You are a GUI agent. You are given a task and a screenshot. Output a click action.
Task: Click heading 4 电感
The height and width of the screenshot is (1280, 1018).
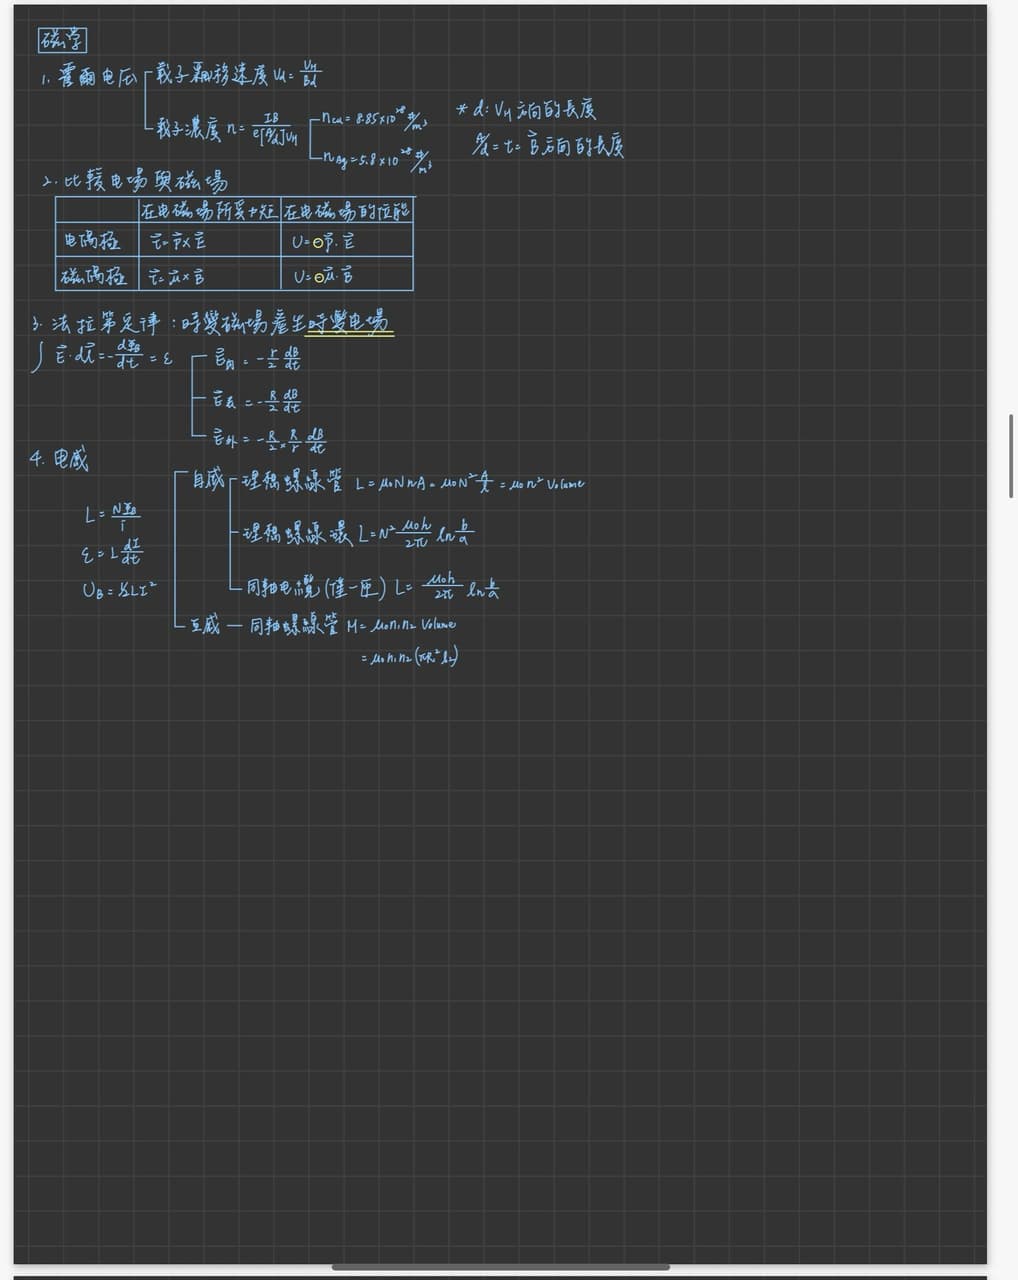pos(59,460)
